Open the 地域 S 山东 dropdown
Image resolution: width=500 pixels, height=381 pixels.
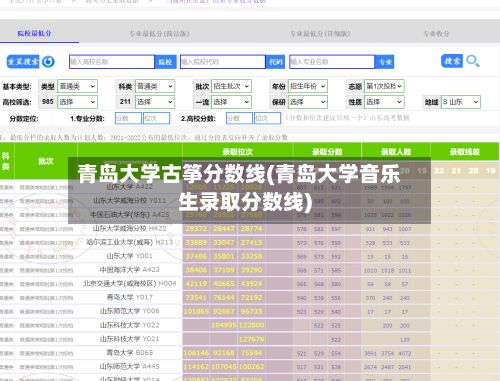click(x=461, y=102)
